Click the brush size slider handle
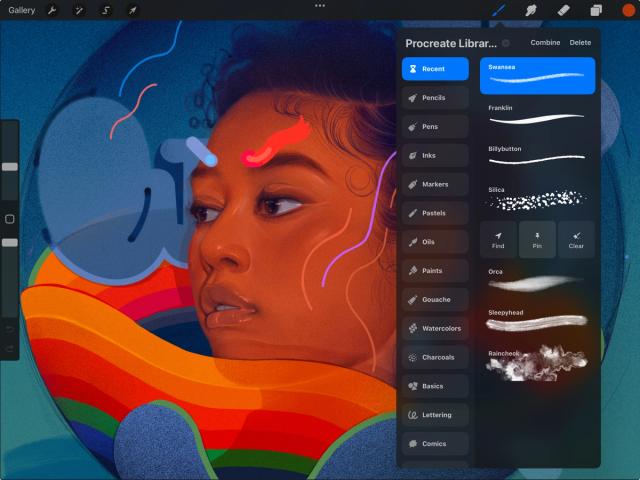 click(10, 167)
